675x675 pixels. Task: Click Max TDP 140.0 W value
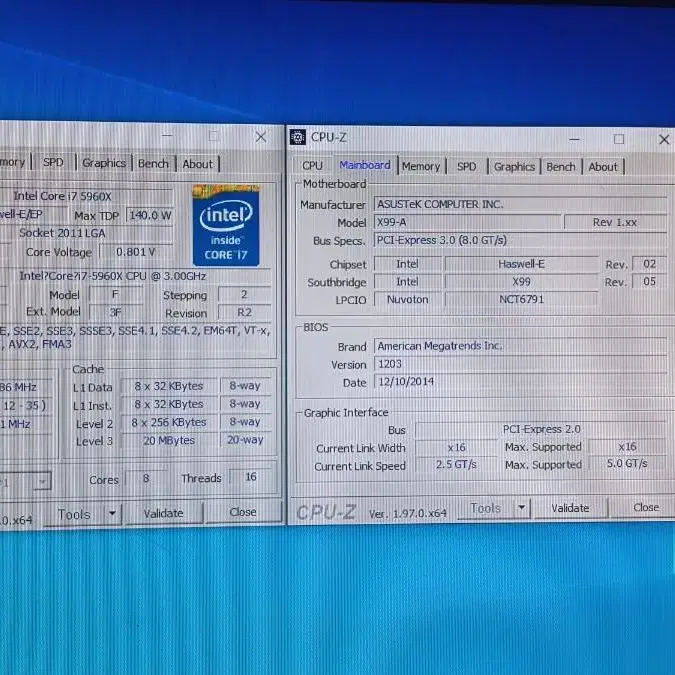pyautogui.click(x=149, y=215)
